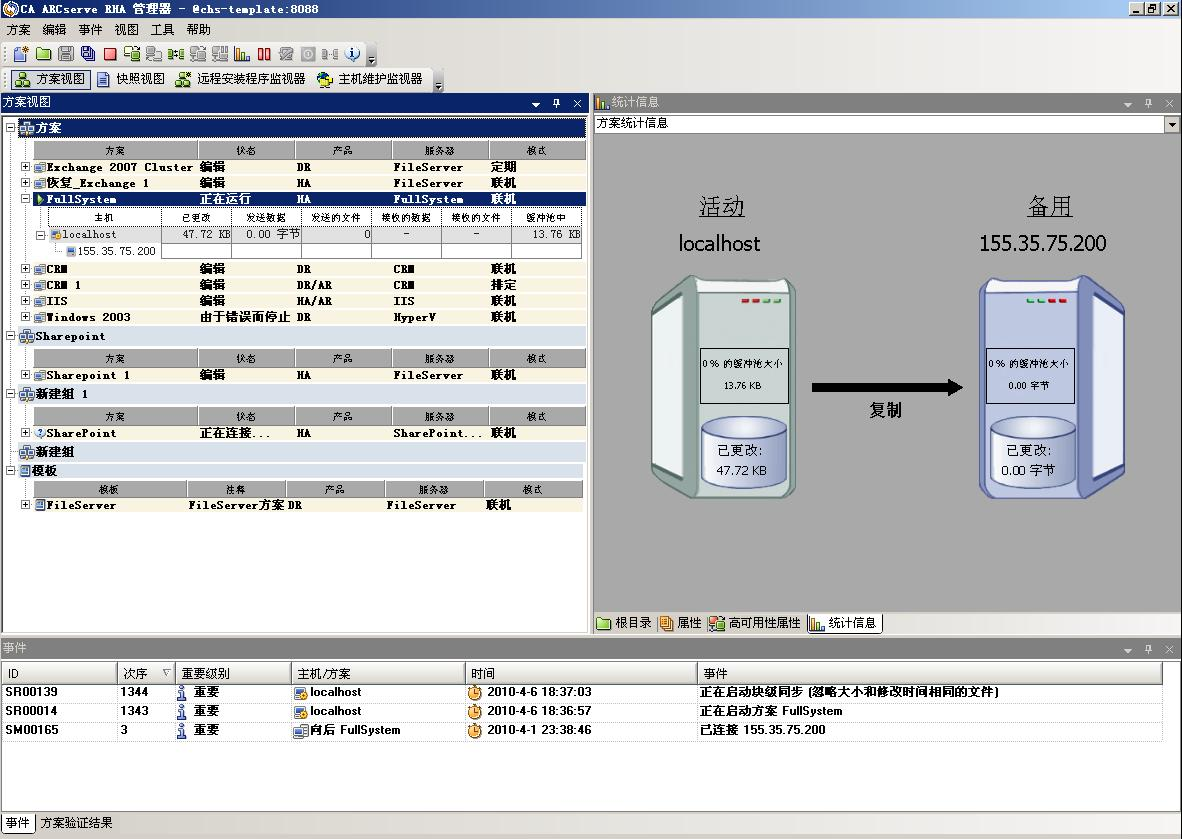Screen dimensions: 1182x839
Task: Click the New scenario toolbar icon
Action: (x=20, y=54)
